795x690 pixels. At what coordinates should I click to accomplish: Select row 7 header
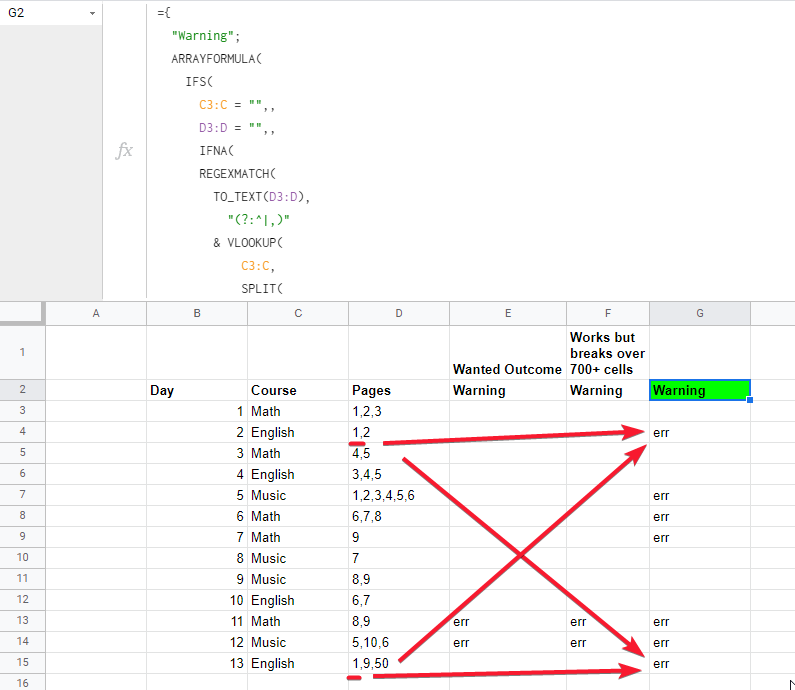[22, 495]
